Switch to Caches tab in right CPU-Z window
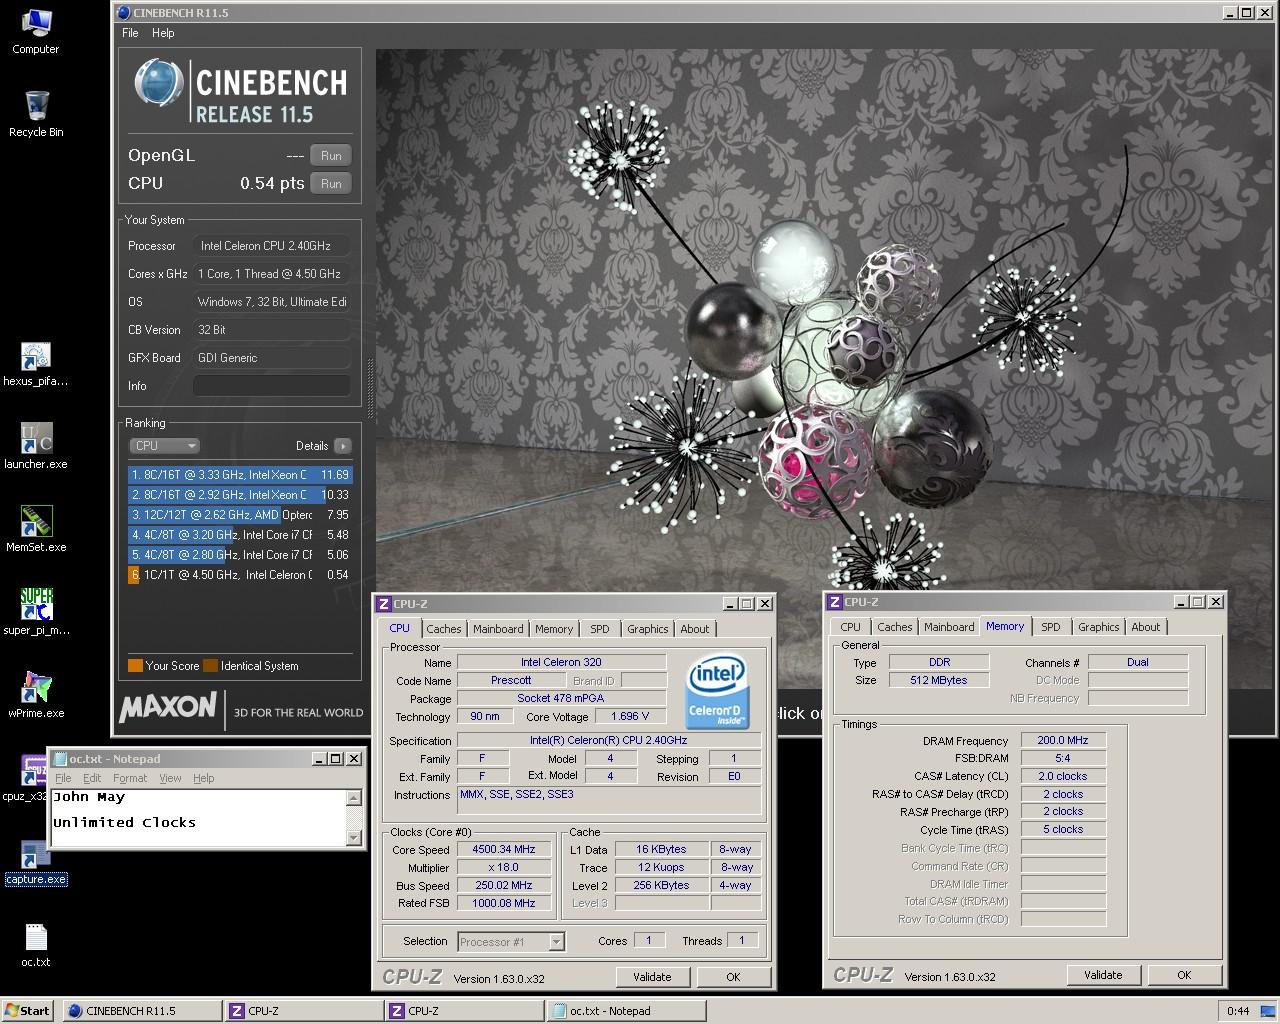This screenshot has height=1024, width=1280. [895, 627]
